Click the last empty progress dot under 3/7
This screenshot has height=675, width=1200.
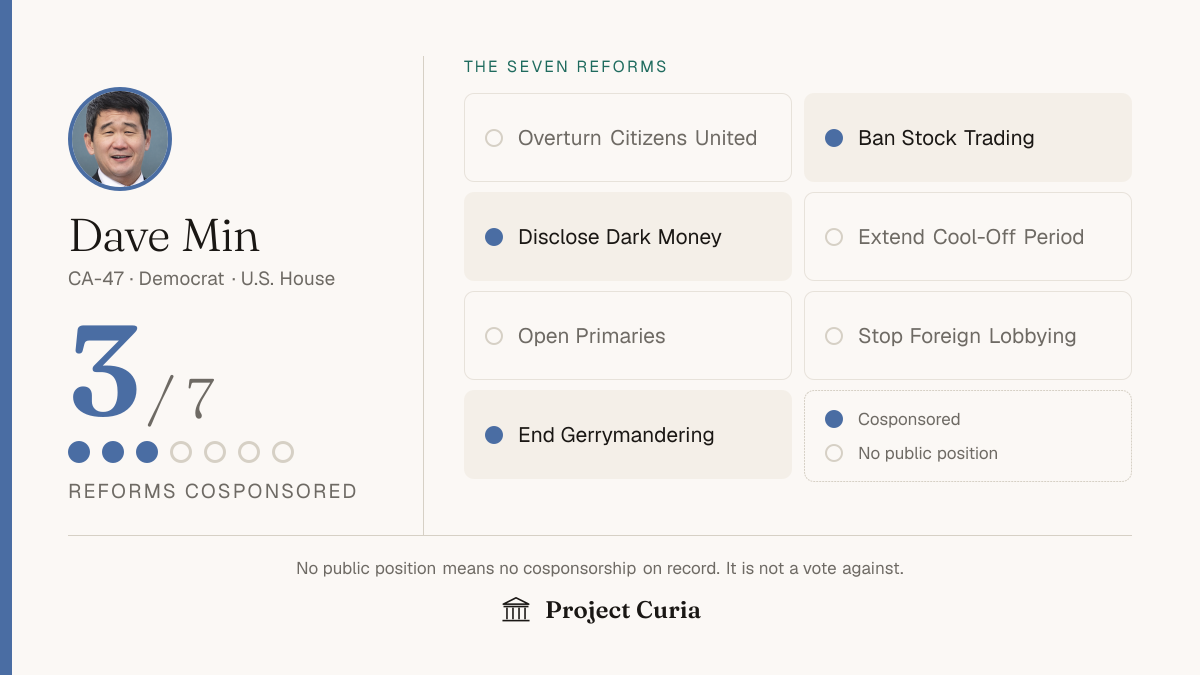click(x=283, y=452)
